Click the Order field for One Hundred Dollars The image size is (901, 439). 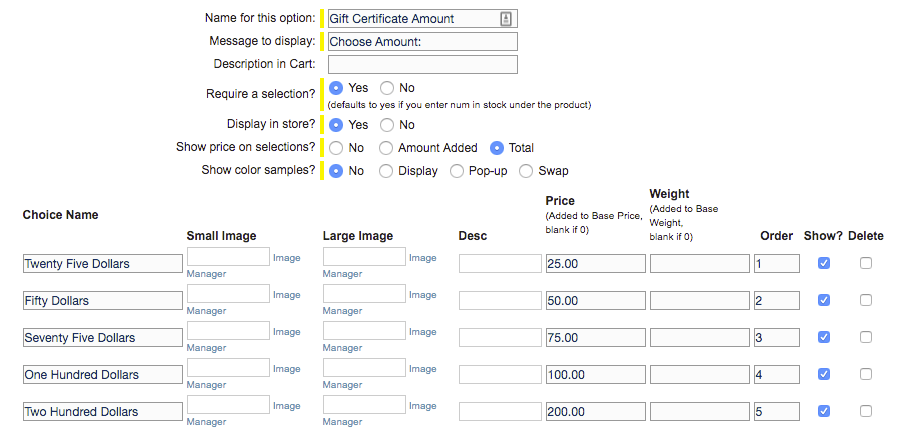tap(776, 375)
